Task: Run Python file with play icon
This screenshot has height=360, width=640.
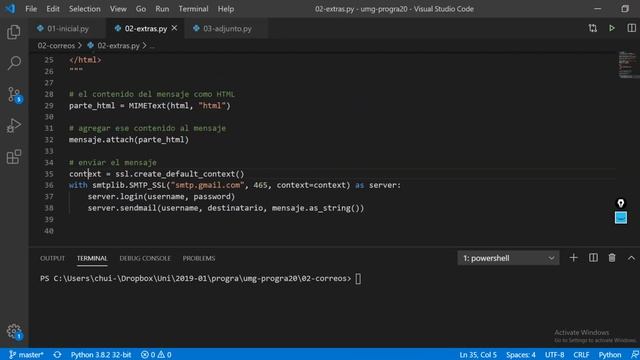Action: pos(612,28)
